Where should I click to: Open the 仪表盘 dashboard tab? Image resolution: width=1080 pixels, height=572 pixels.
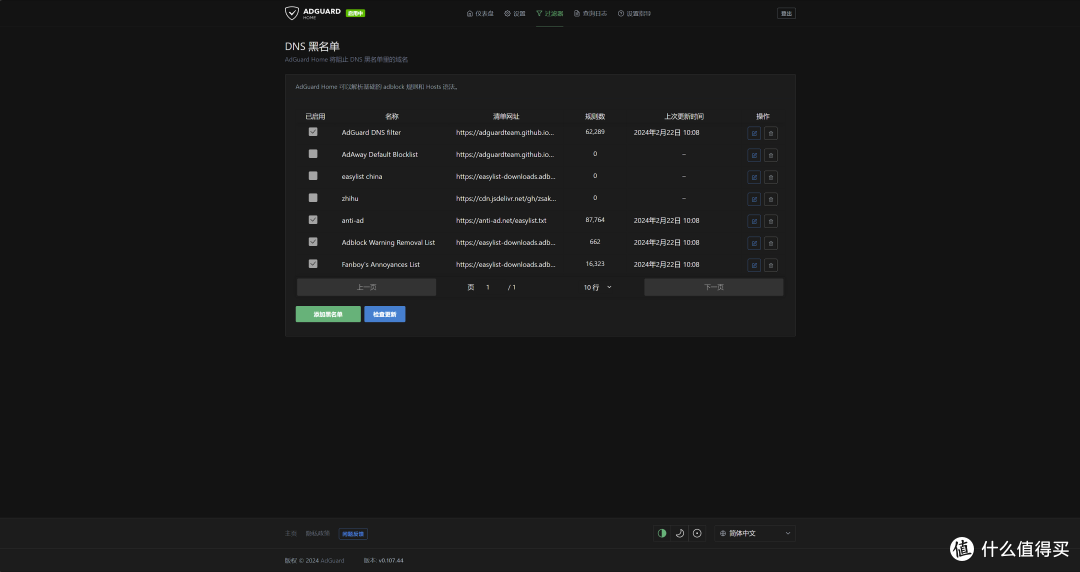(480, 14)
